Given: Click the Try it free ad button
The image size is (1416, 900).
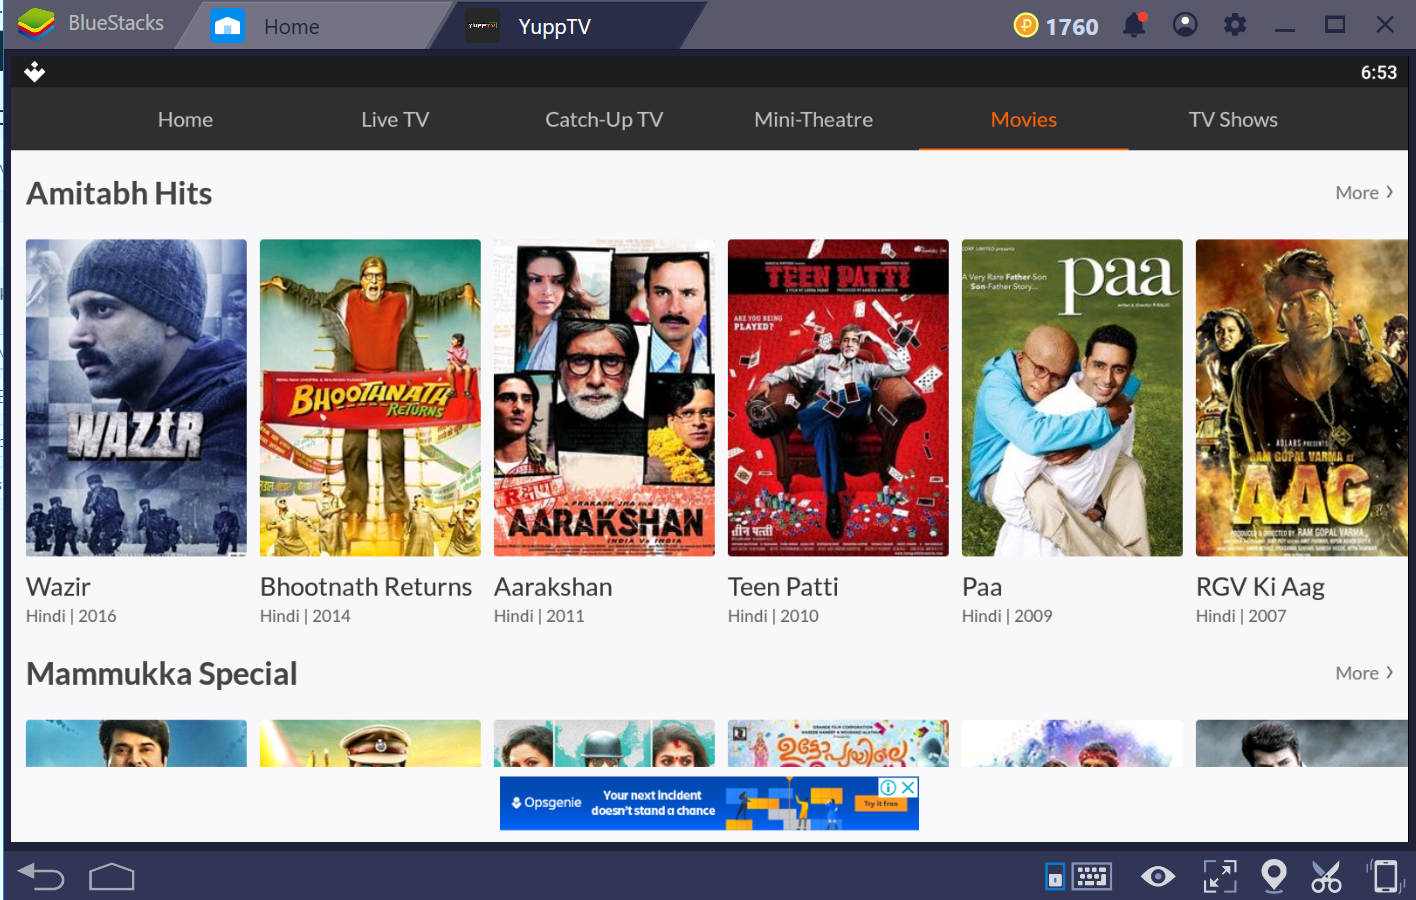Looking at the screenshot, I should click(881, 803).
